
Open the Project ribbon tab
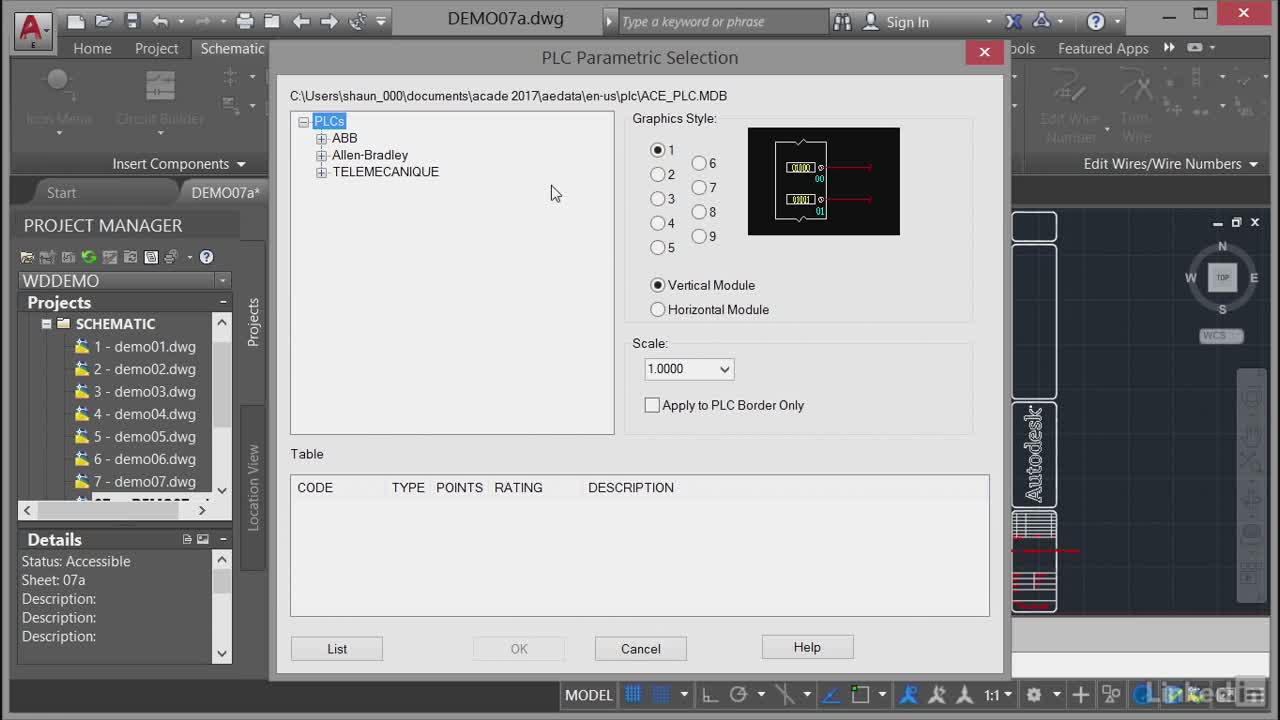click(156, 48)
